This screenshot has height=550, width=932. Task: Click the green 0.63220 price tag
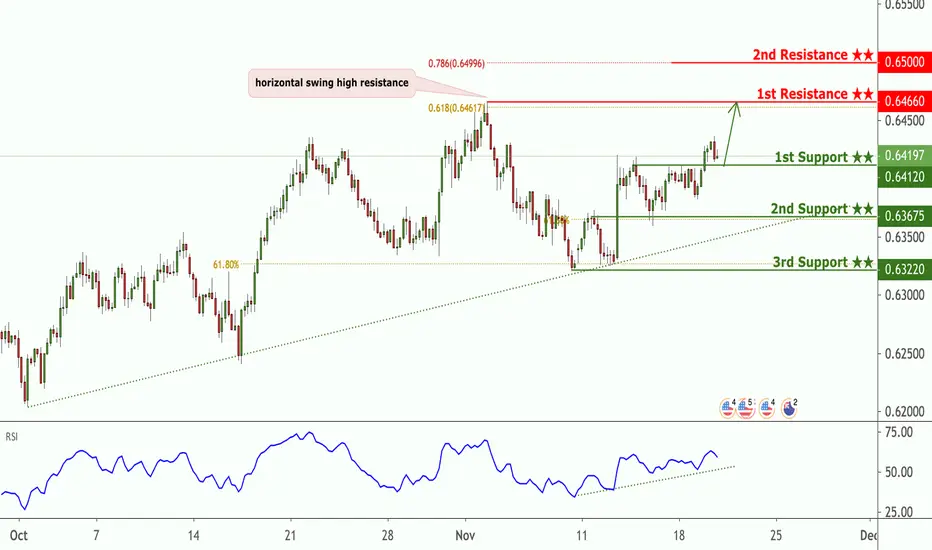coord(905,269)
